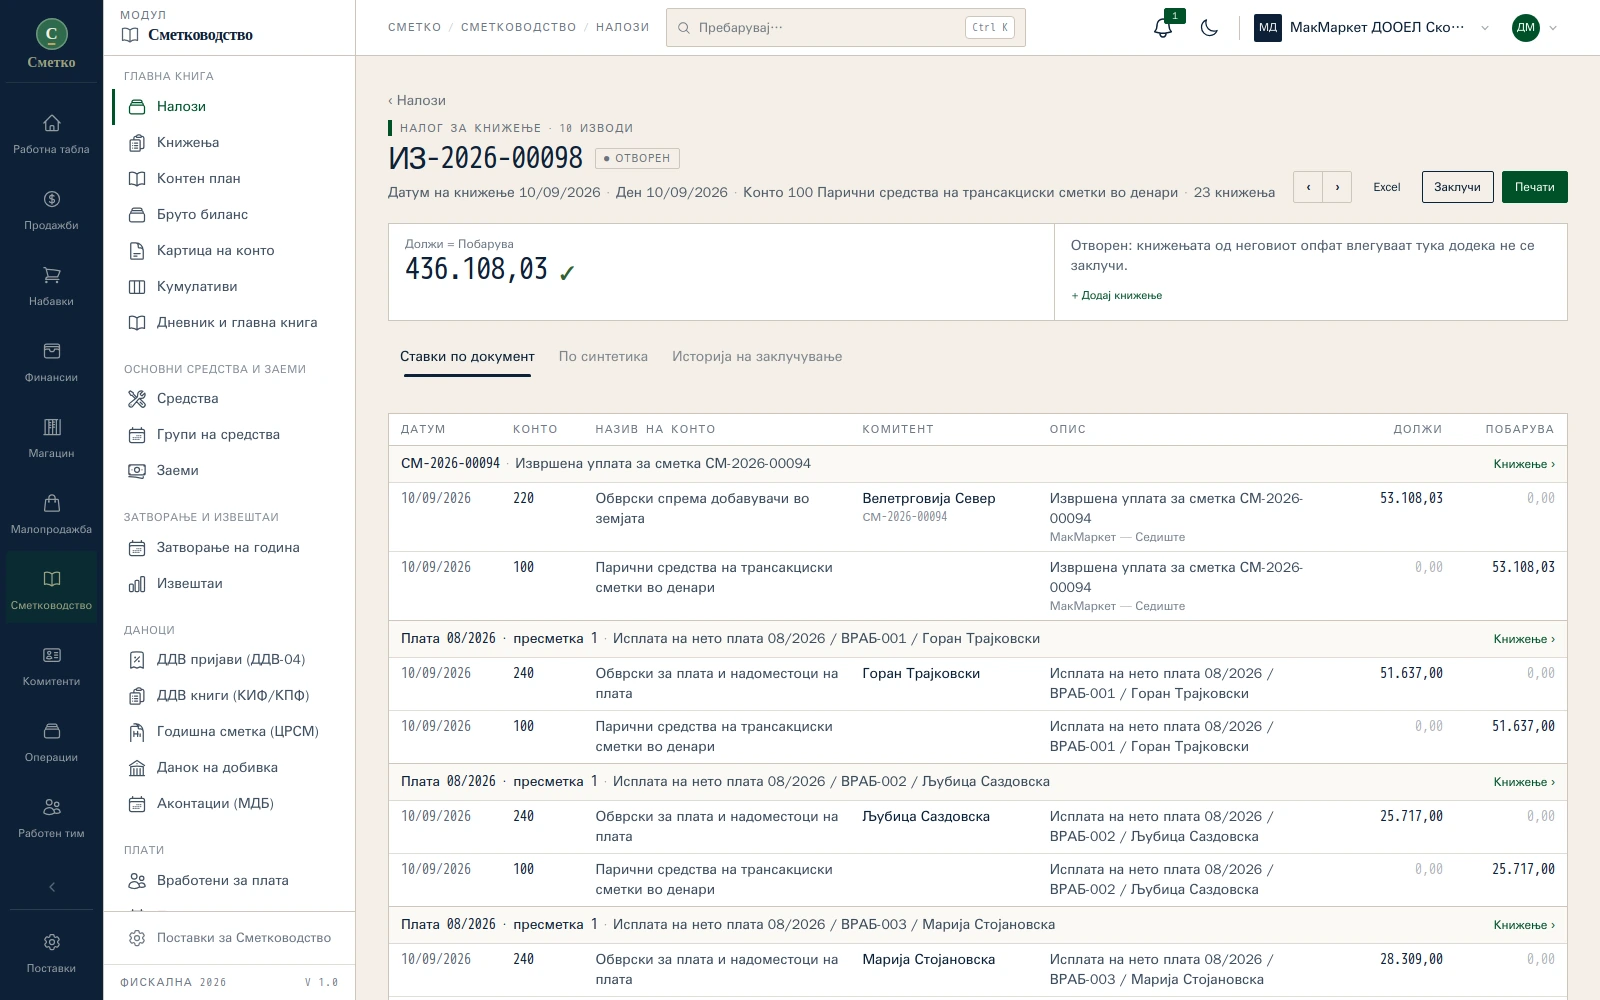Go to next document arrow
The height and width of the screenshot is (1000, 1600).
click(x=1337, y=187)
